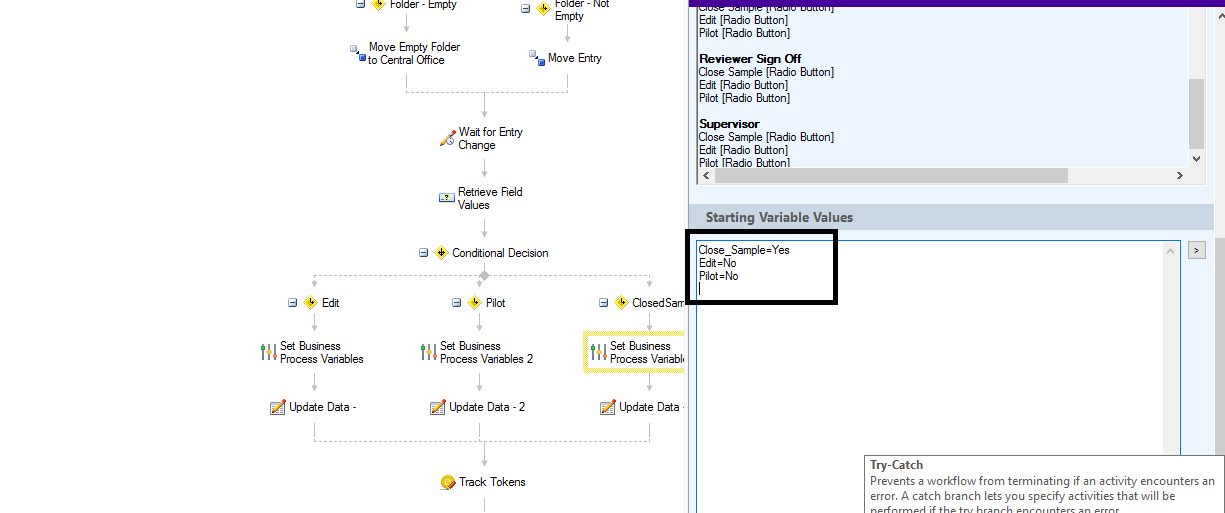Click the field list's vertical scrollbar thumb
Screen dimensions: 1225x513
[1197, 114]
